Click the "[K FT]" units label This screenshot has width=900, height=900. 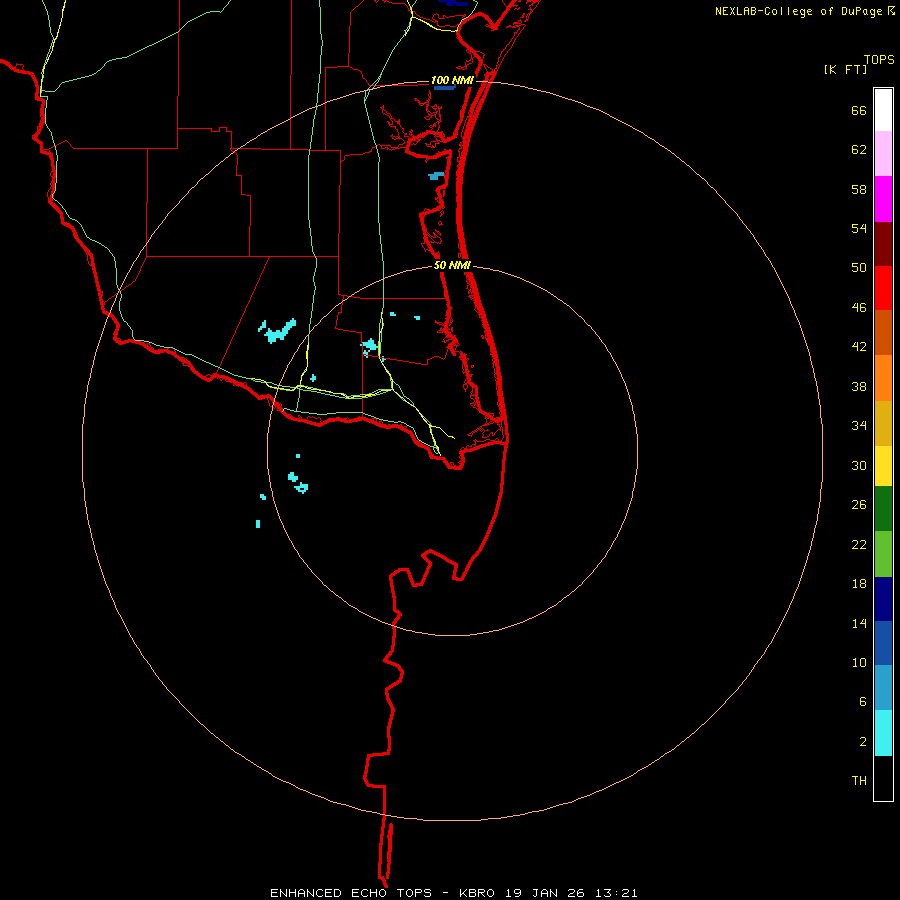845,69
